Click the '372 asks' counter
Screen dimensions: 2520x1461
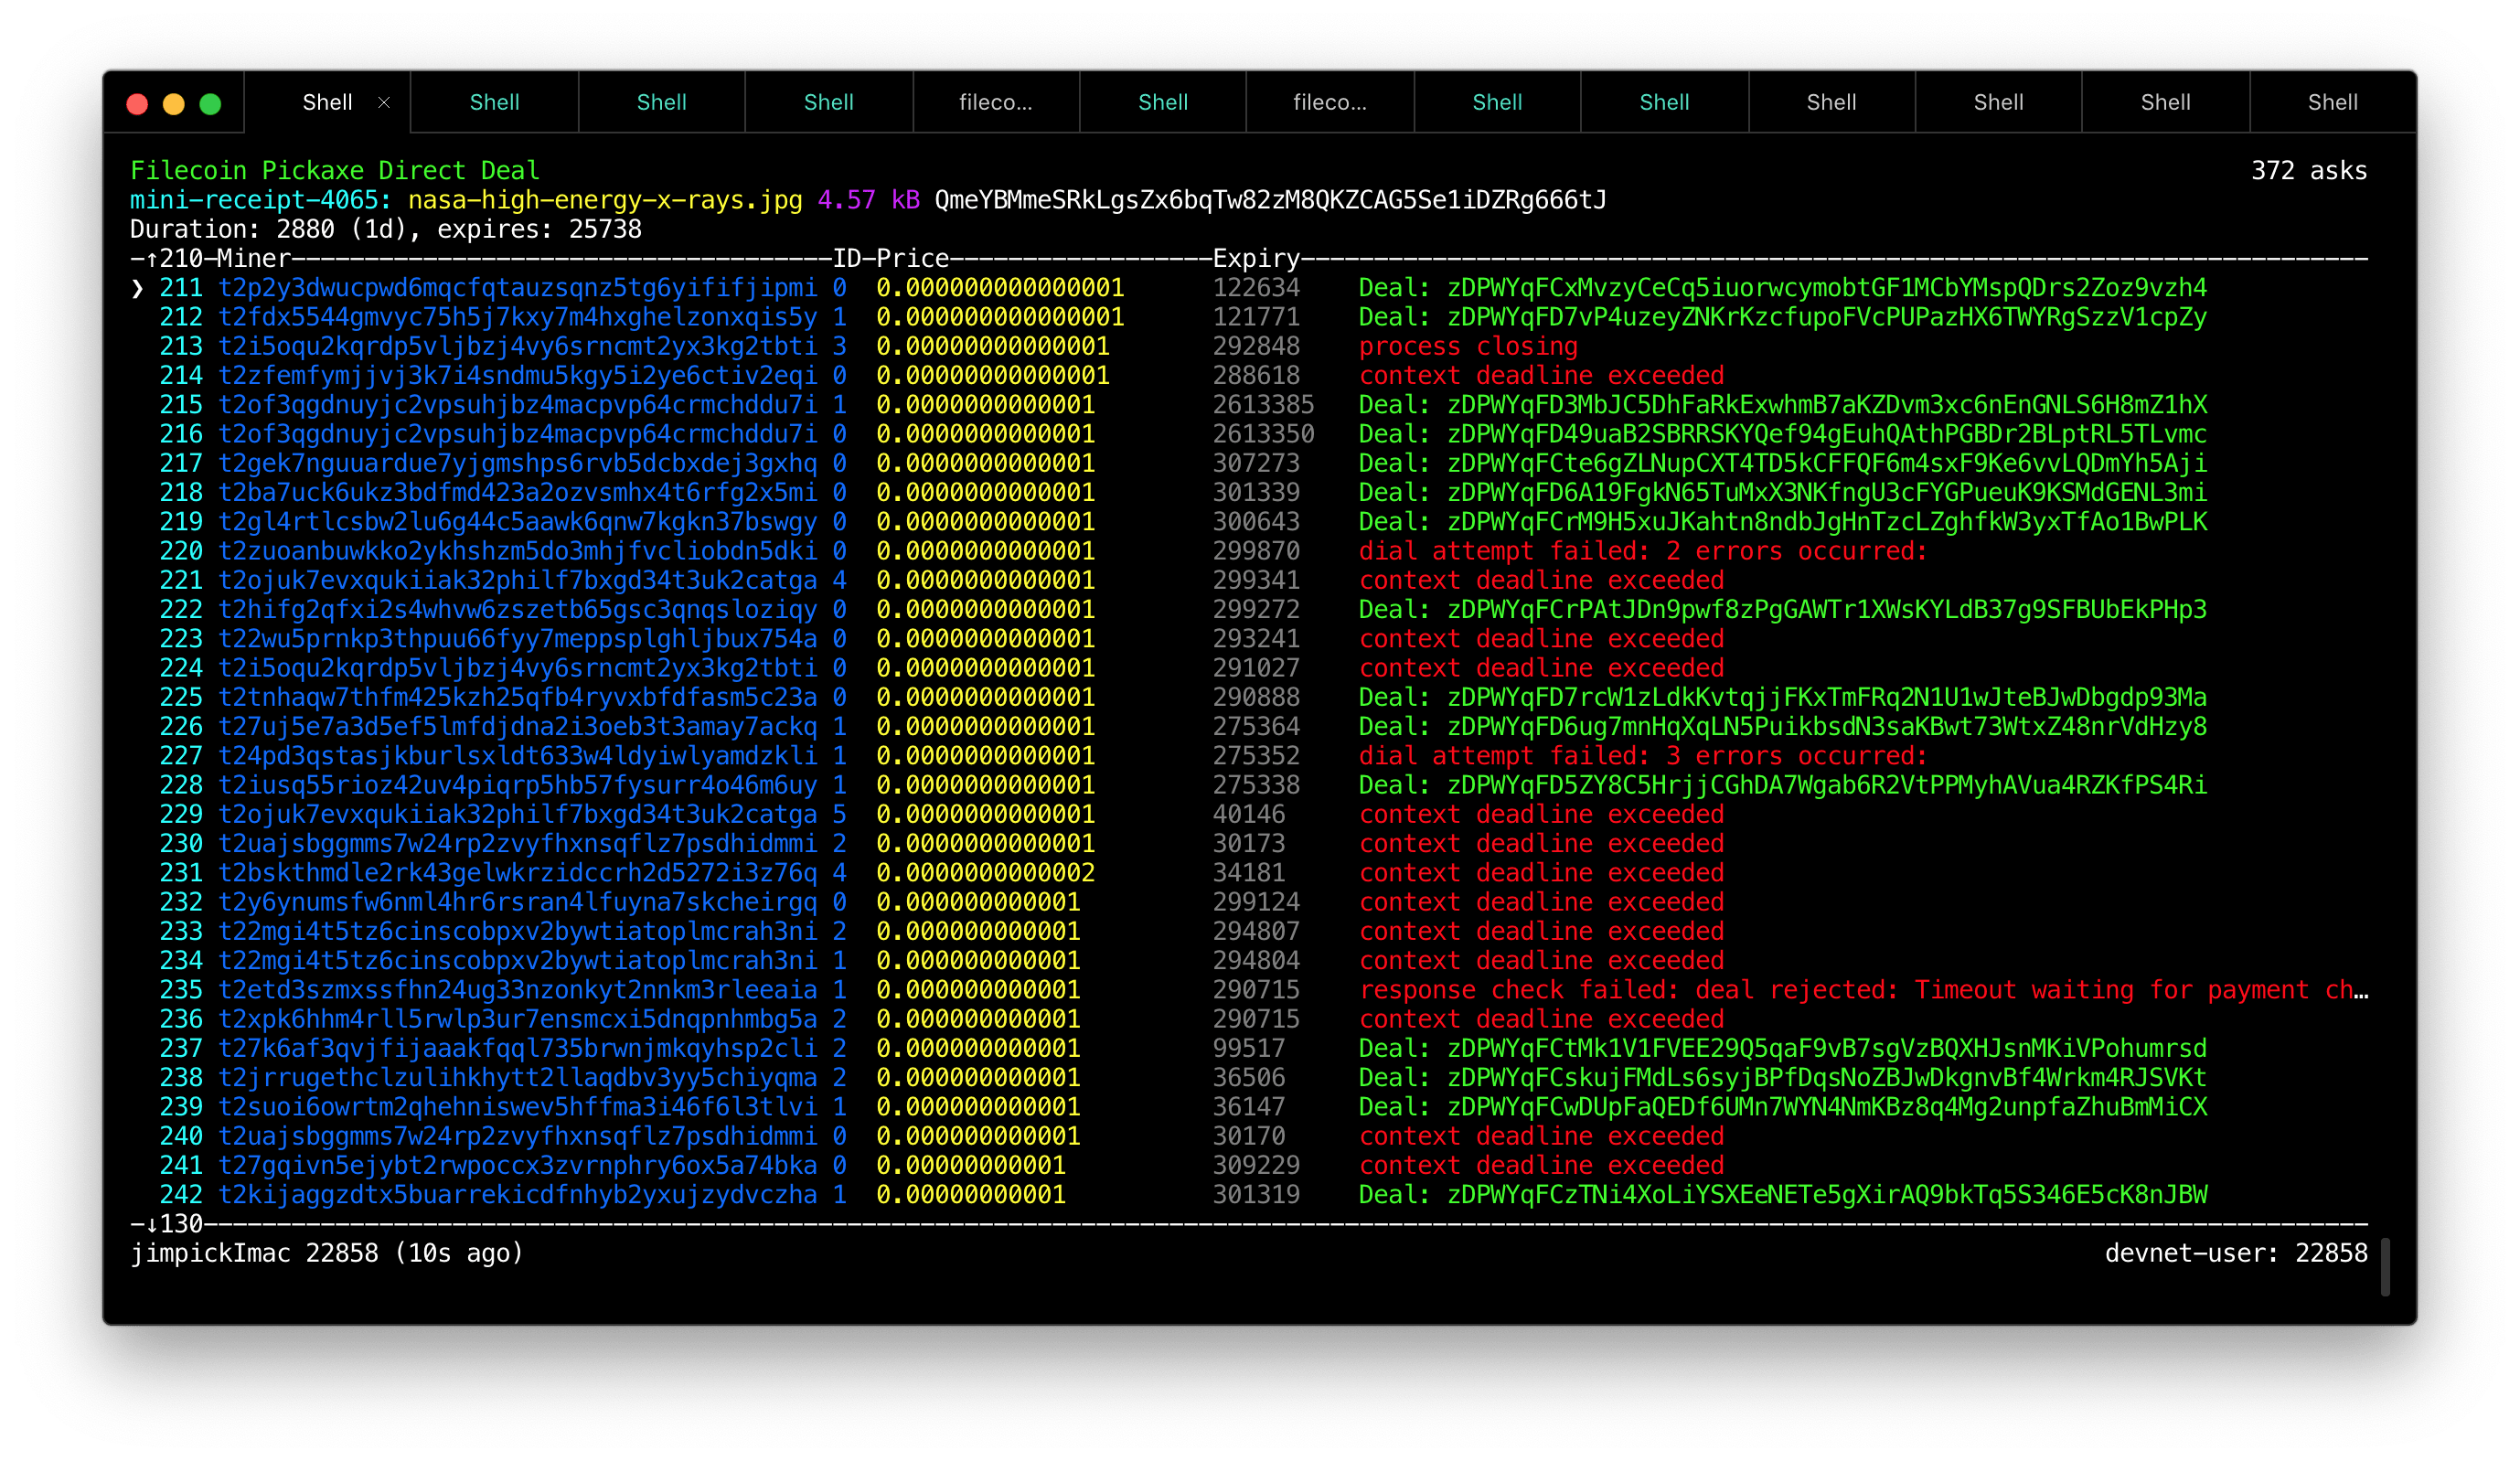(2309, 171)
